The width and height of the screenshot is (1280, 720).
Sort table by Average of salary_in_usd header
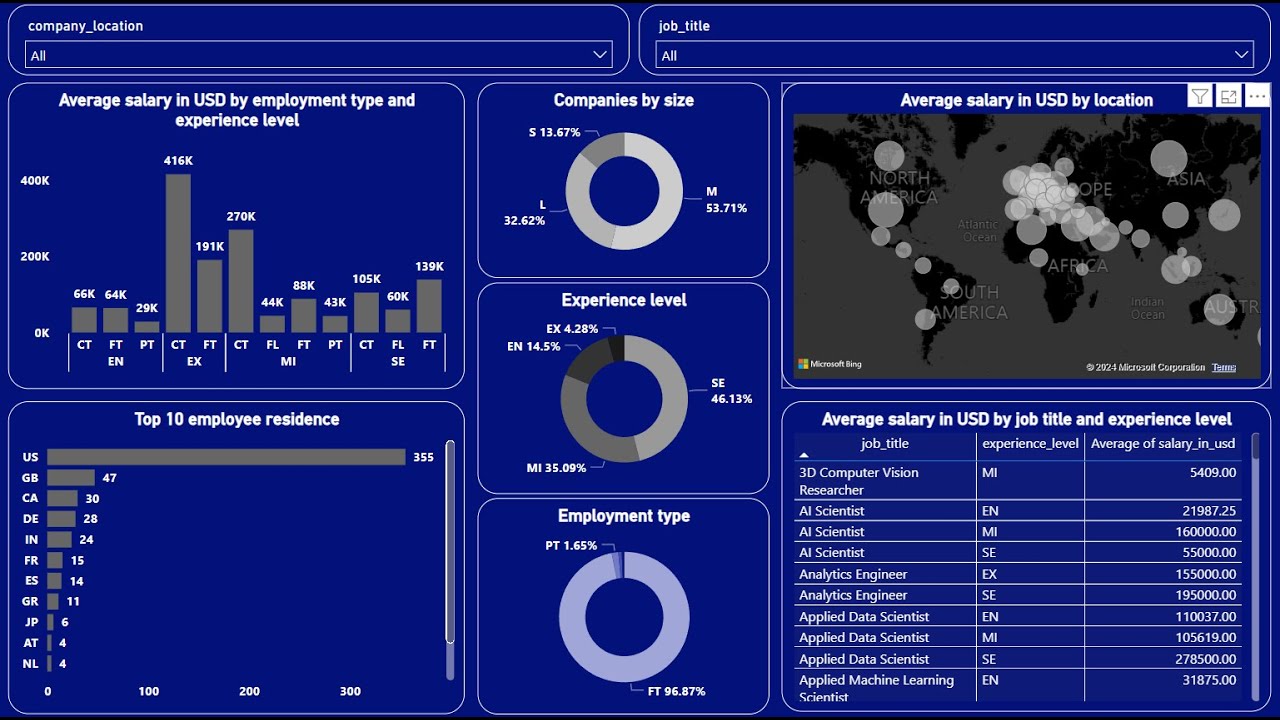coord(1162,443)
